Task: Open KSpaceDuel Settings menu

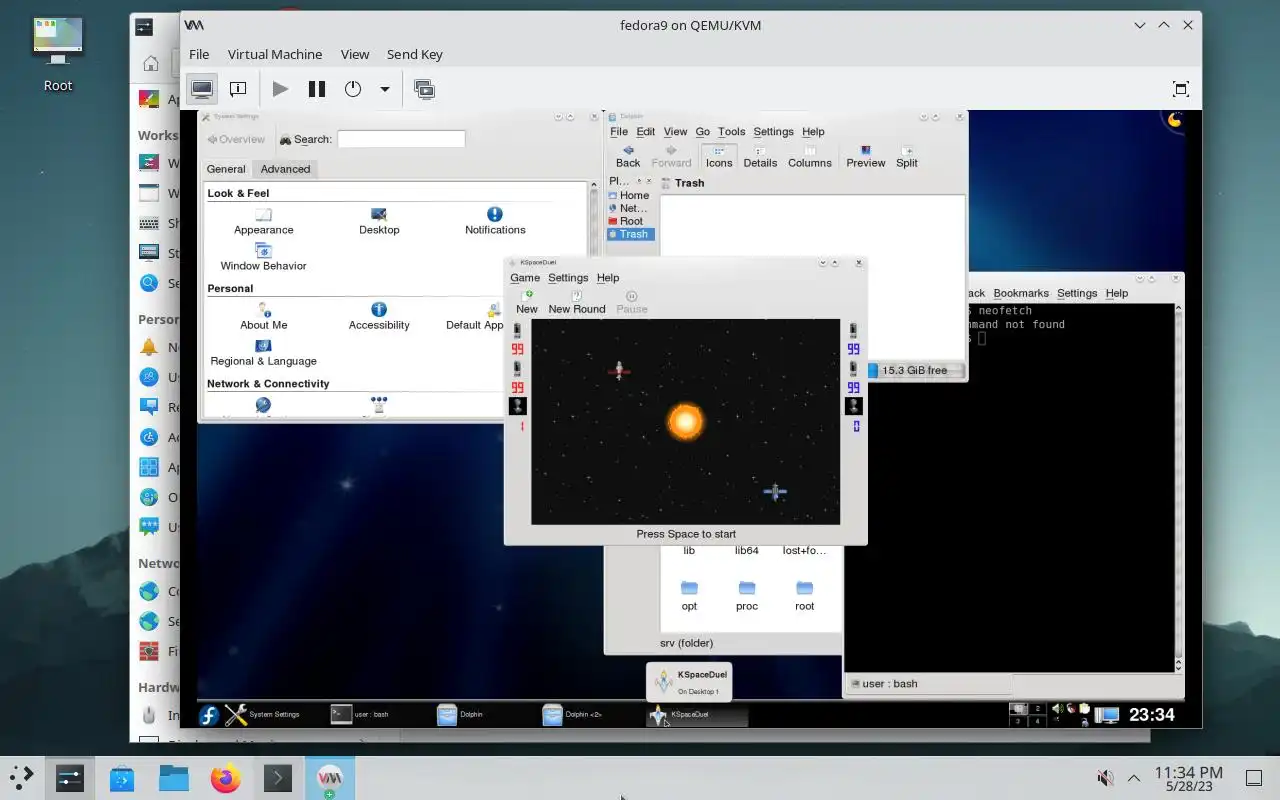Action: point(568,278)
